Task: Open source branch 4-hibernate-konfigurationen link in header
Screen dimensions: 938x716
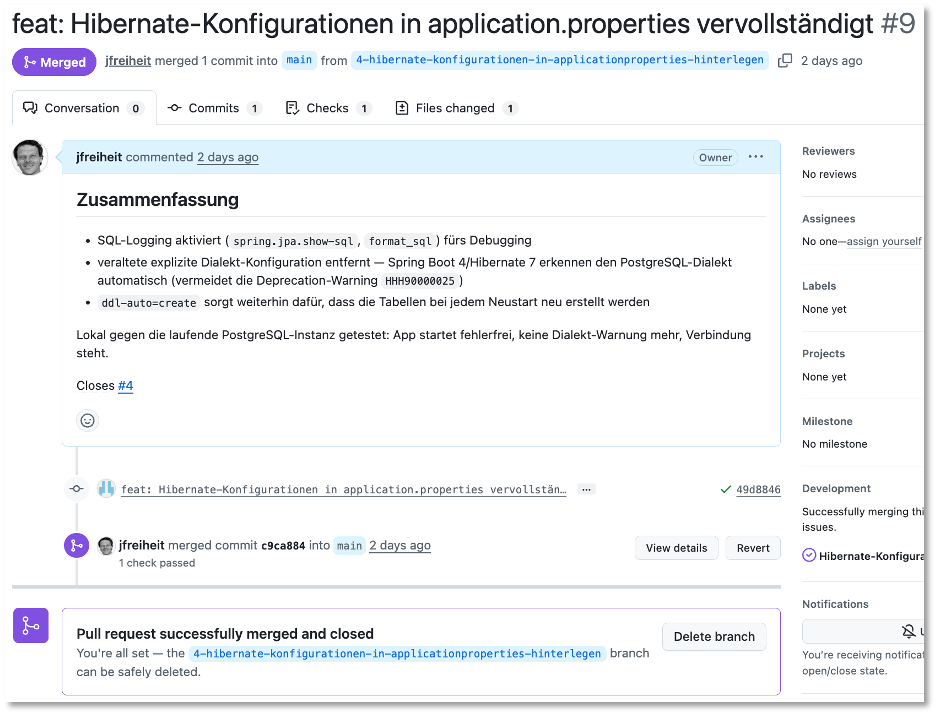Action: [x=559, y=60]
